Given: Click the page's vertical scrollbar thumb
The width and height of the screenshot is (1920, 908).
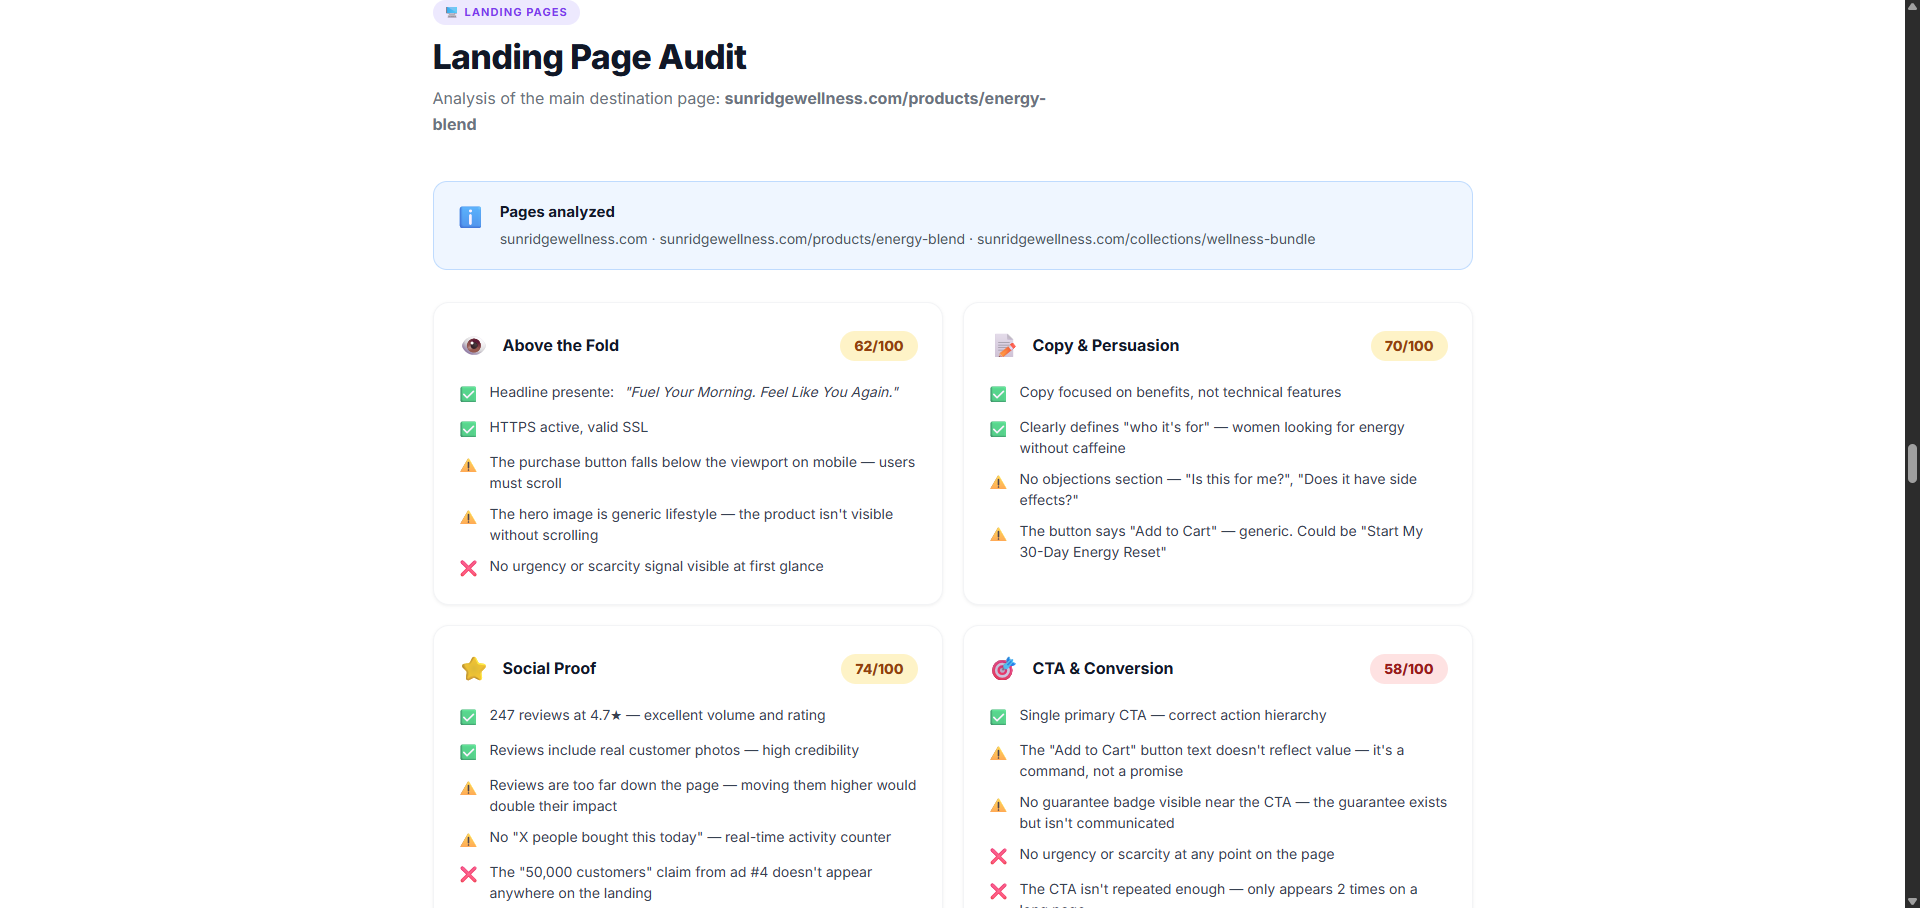Looking at the screenshot, I should pos(1912,464).
